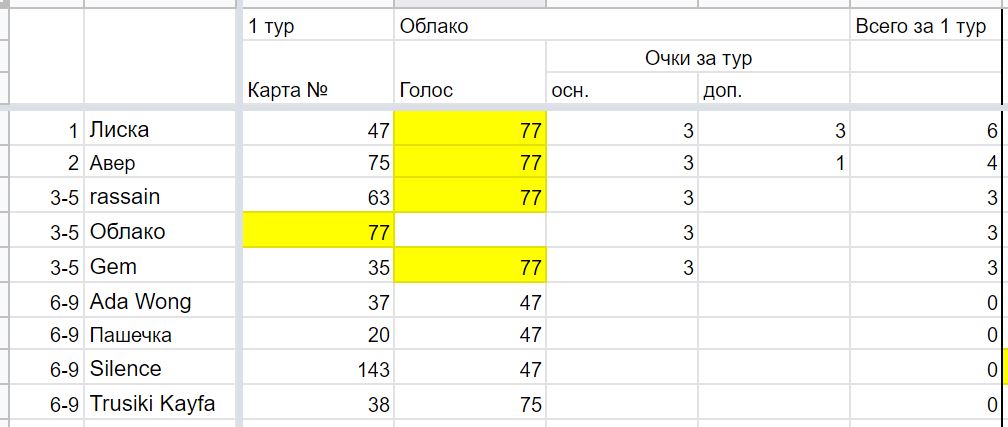
Task: Select the Всего за 1 тур header
Action: tap(926, 26)
